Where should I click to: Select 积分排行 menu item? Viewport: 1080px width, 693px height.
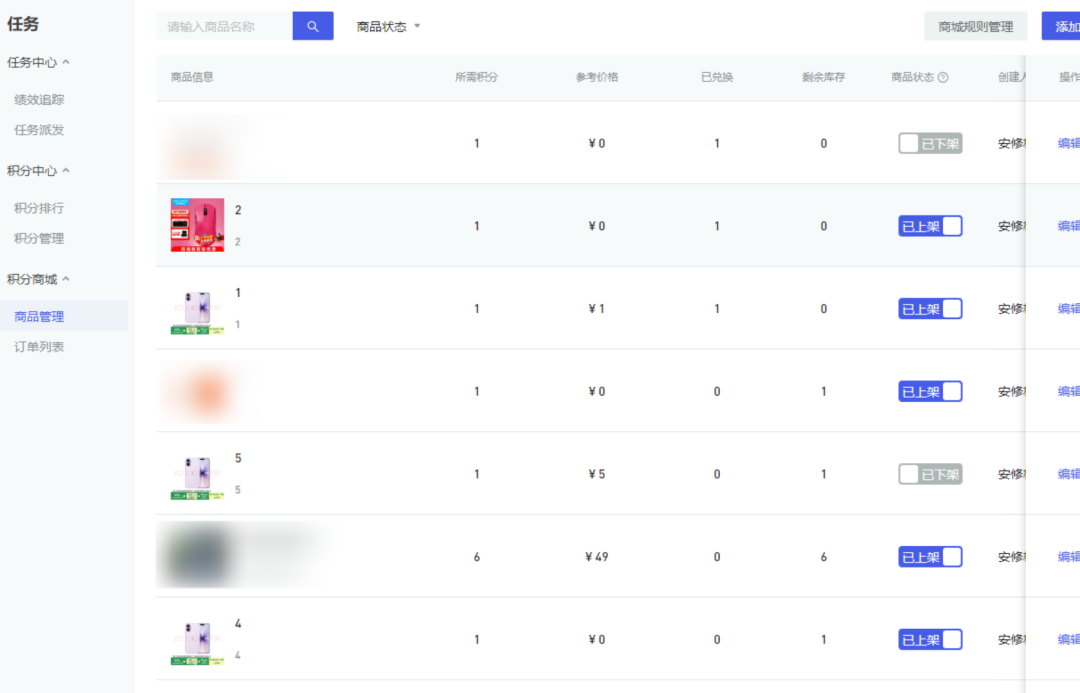click(39, 208)
